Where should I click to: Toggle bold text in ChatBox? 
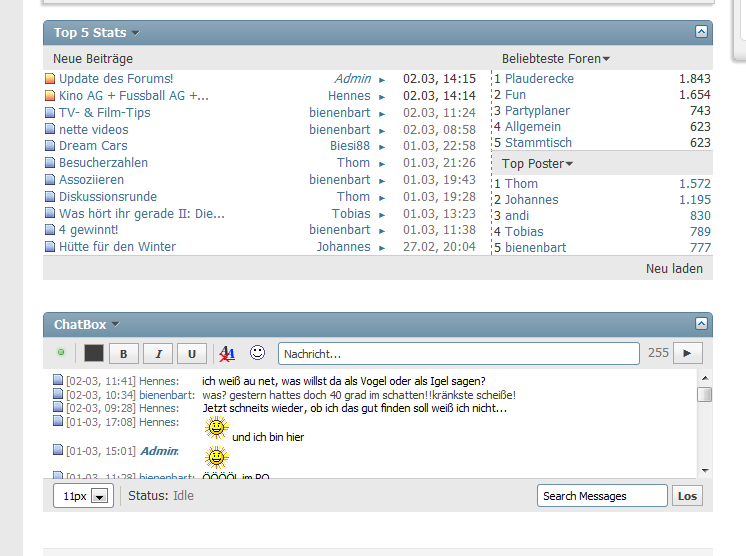click(x=123, y=353)
